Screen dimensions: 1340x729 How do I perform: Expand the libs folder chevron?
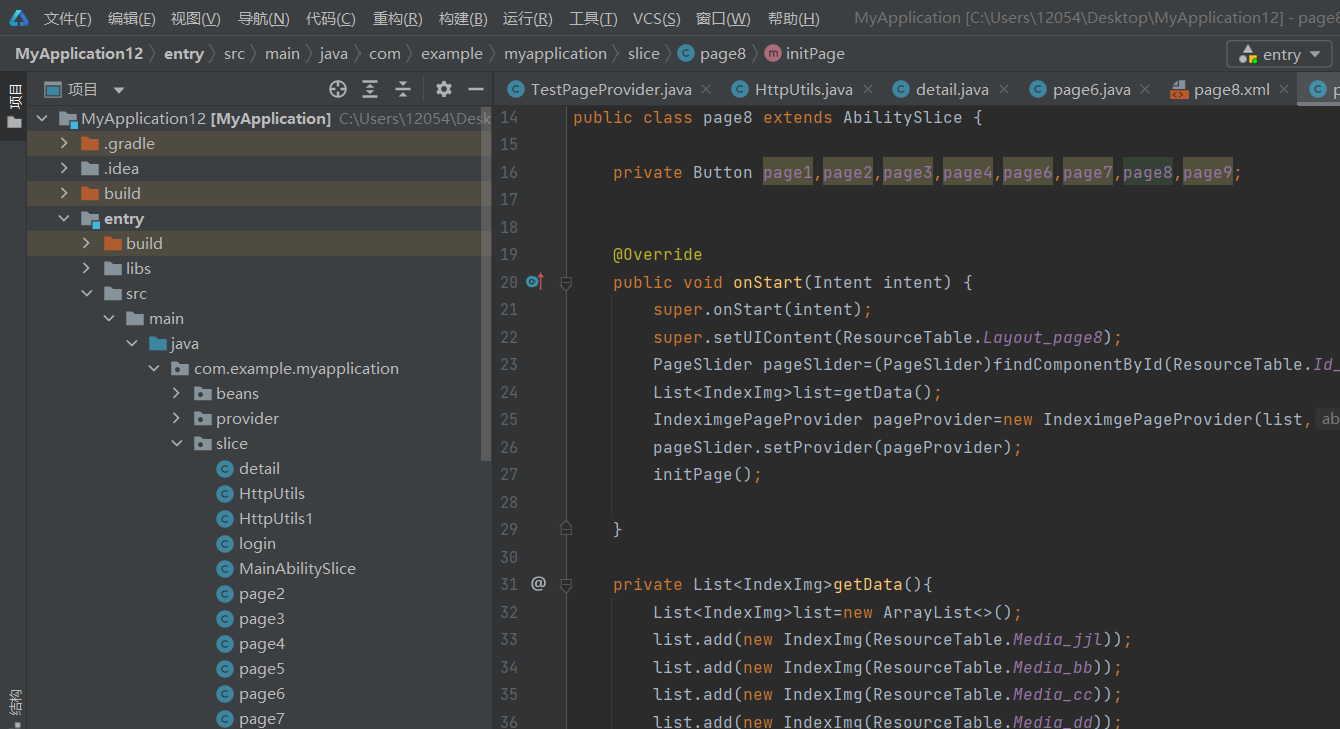tap(86, 268)
